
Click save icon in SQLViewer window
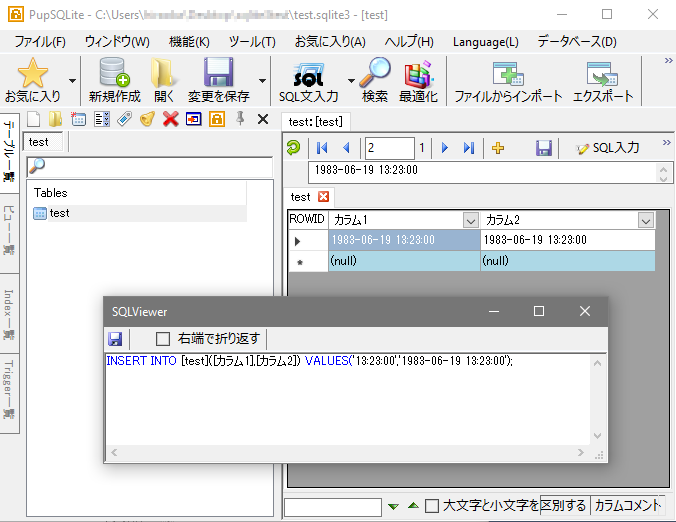pos(115,339)
